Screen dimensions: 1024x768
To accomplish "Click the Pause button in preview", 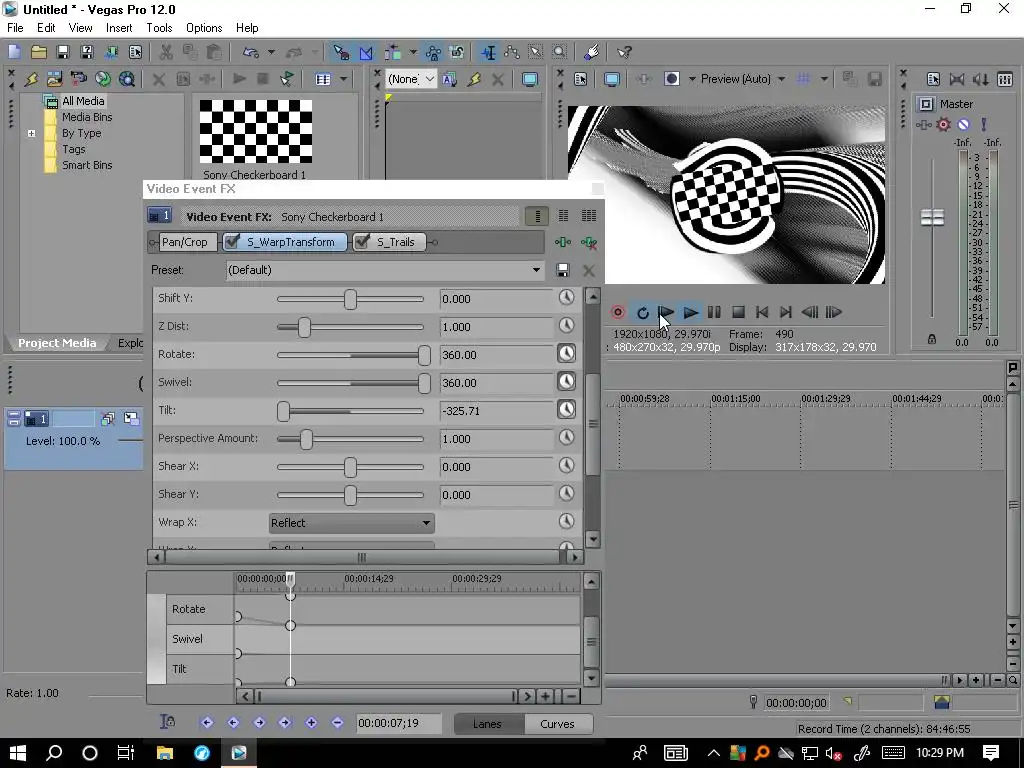I will tap(714, 312).
